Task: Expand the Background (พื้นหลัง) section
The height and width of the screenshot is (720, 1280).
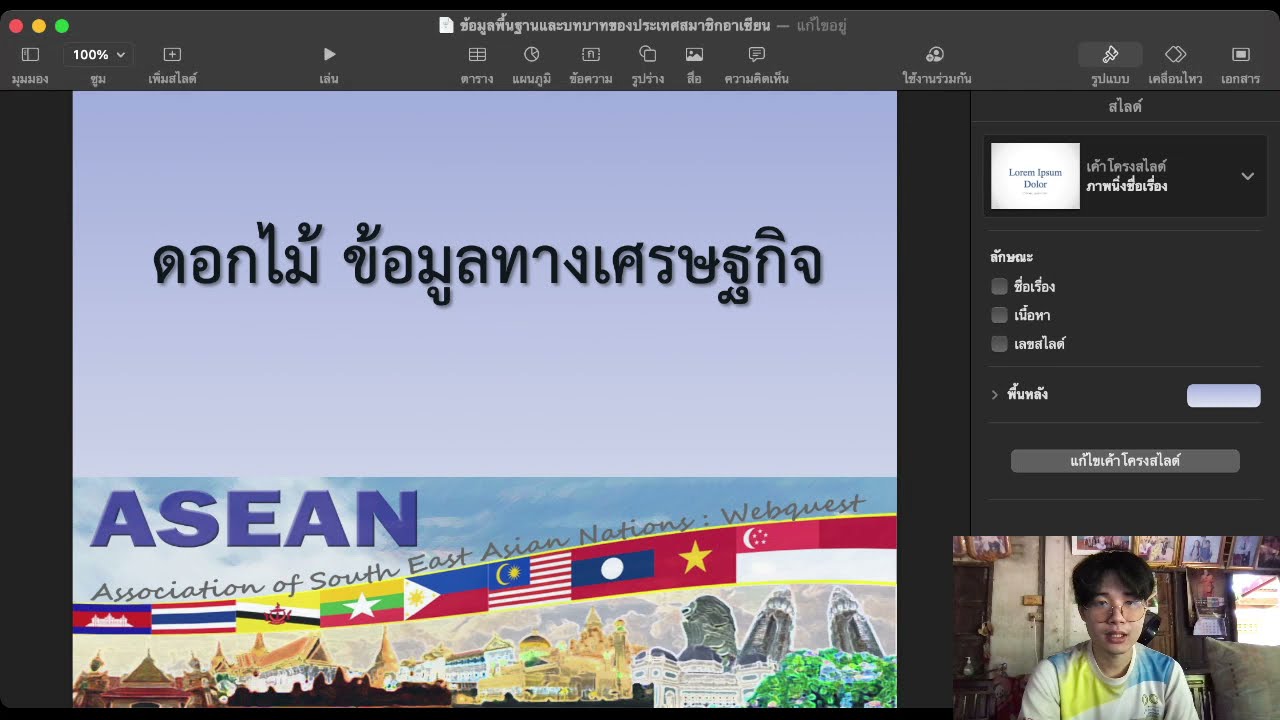Action: tap(995, 395)
